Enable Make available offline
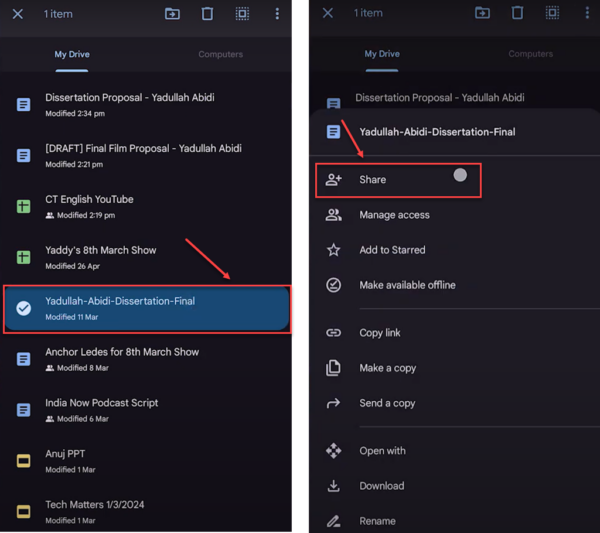 click(x=407, y=285)
